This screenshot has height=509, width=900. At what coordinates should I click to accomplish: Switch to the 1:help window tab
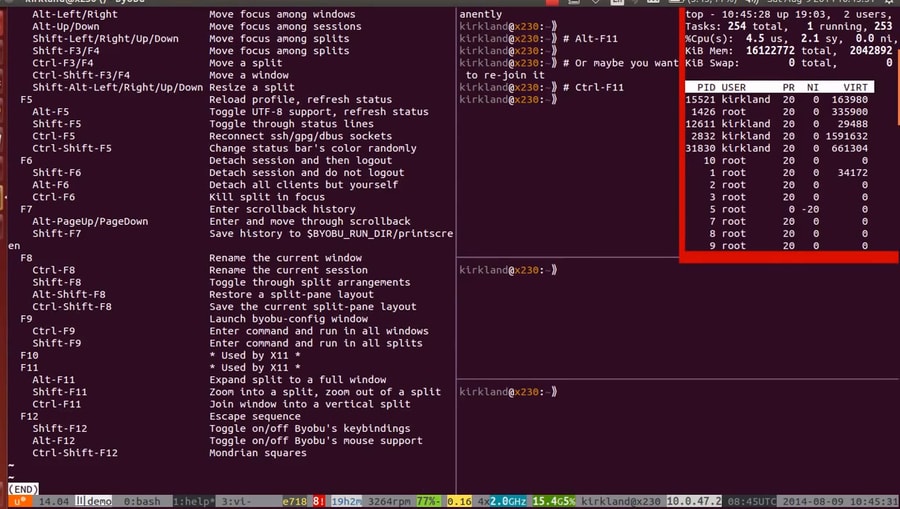pyautogui.click(x=192, y=502)
